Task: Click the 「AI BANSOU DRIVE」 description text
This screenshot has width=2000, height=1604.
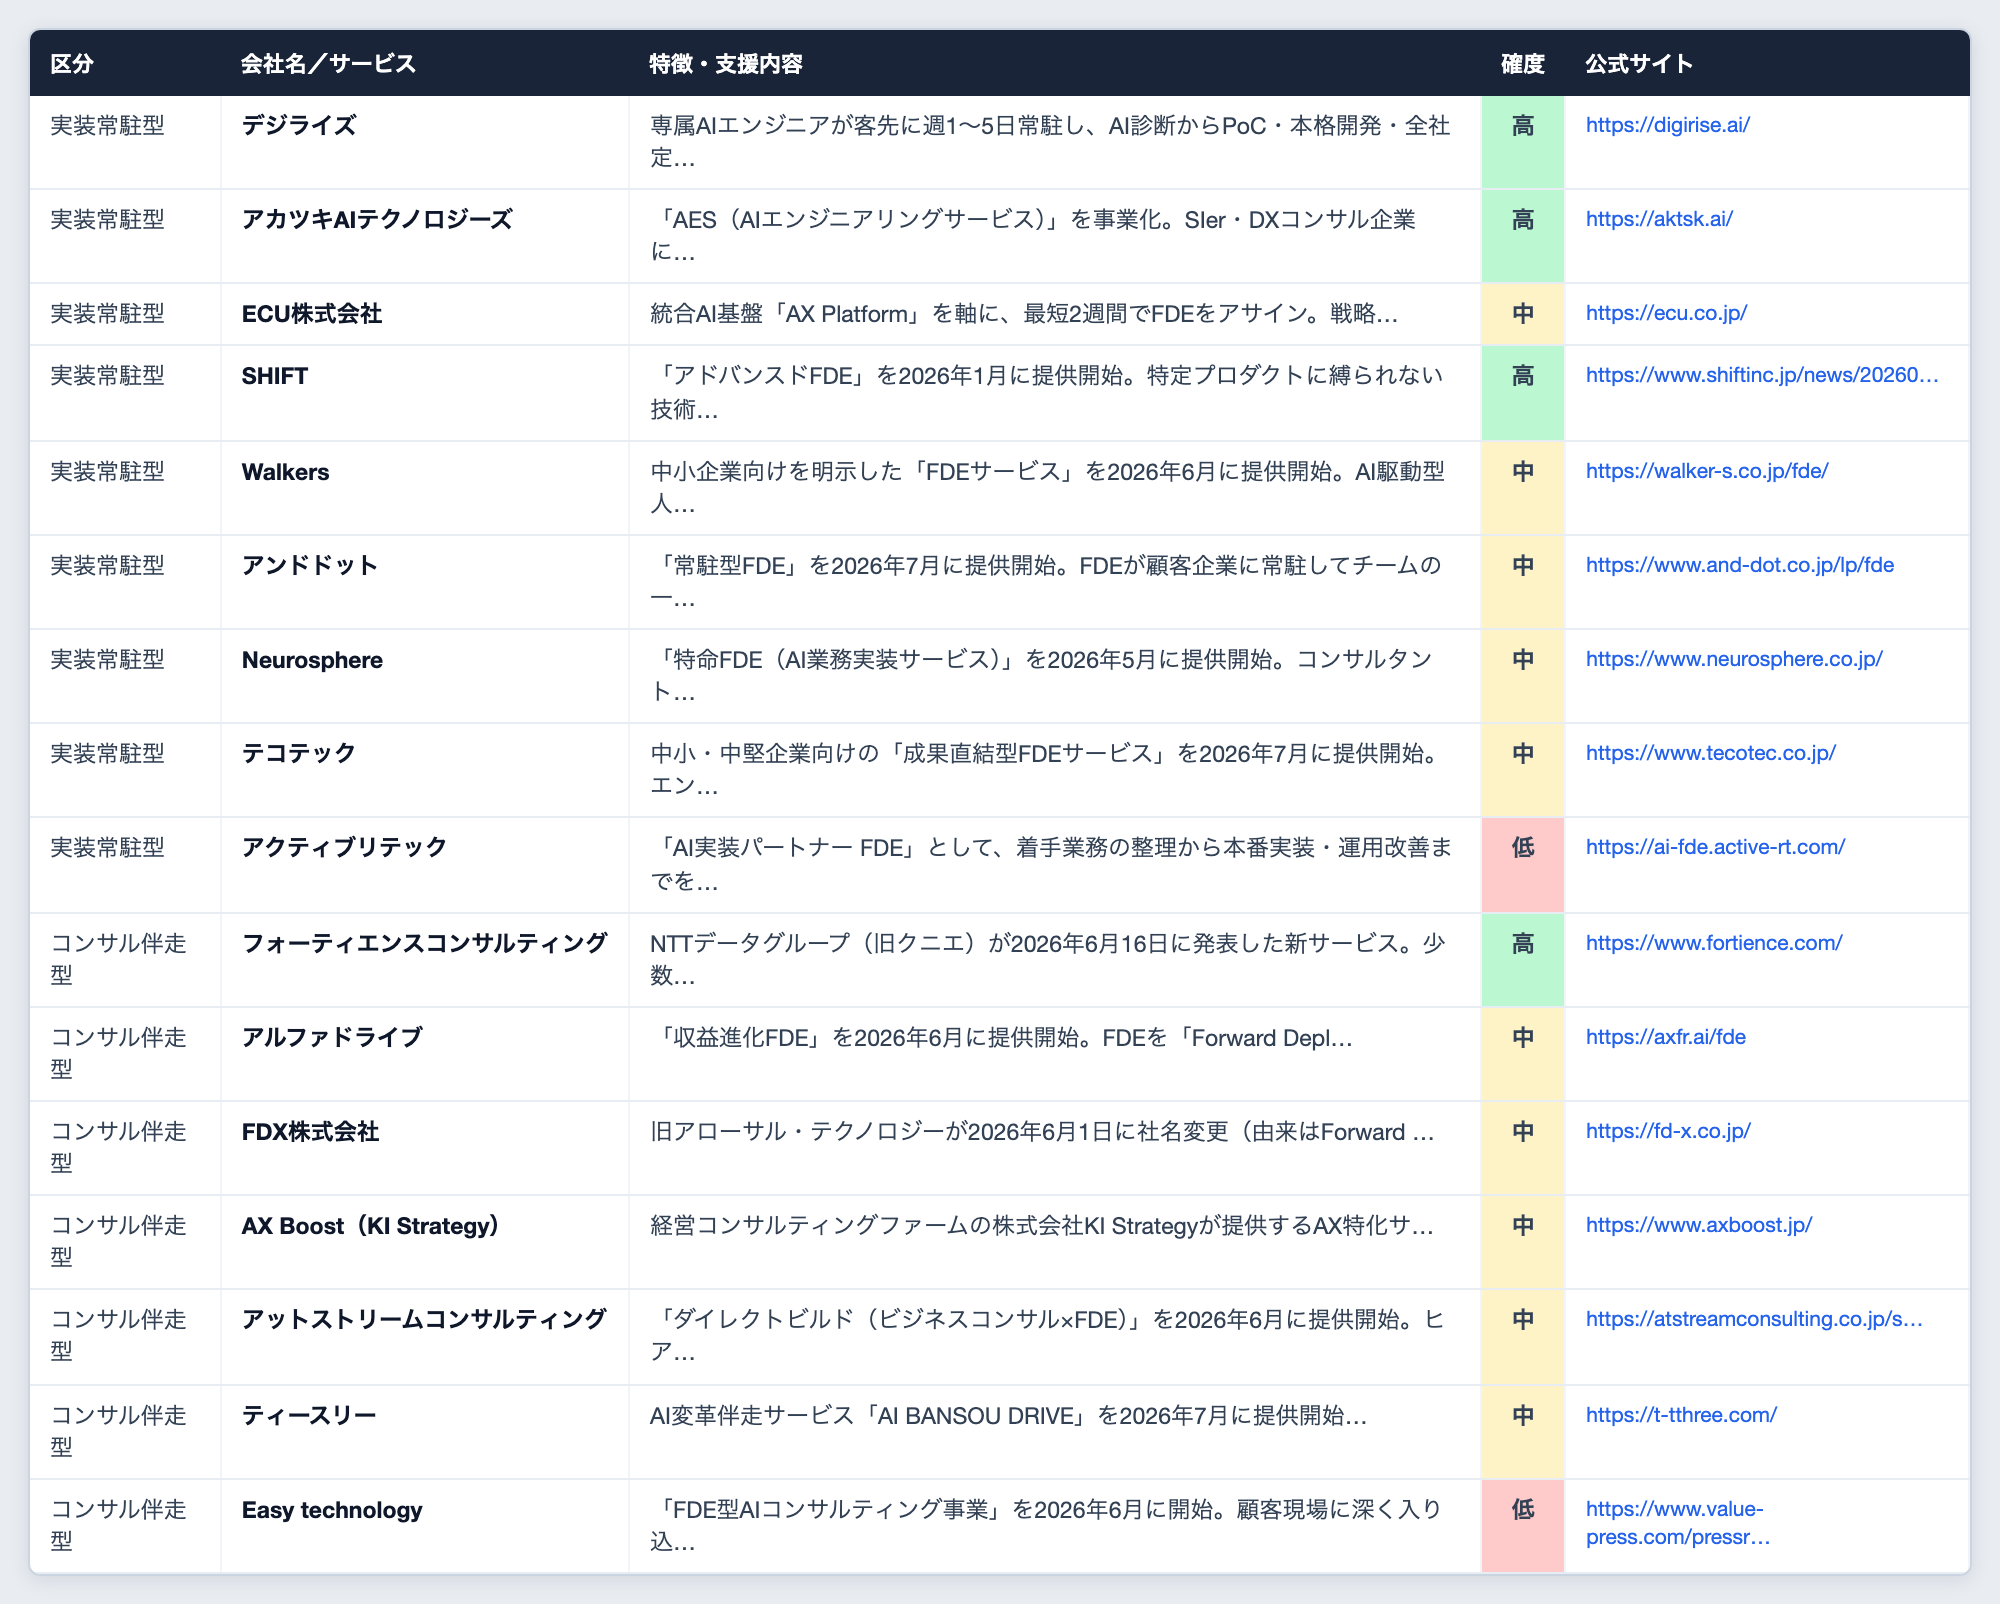Action: pyautogui.click(x=1008, y=1416)
